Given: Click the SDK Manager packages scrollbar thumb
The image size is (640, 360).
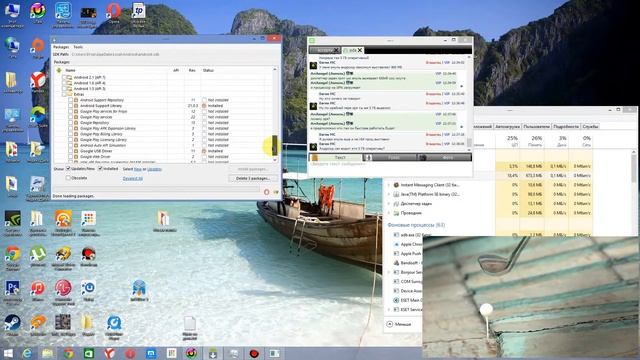Looking at the screenshot, I should [x=275, y=145].
